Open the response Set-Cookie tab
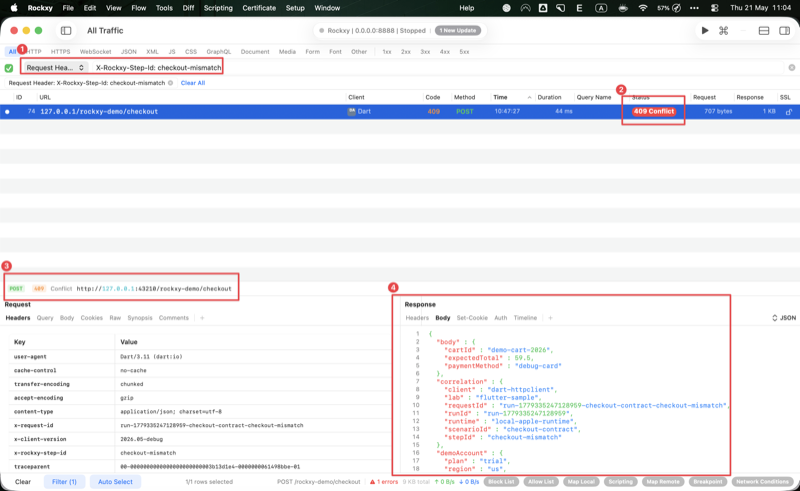 [472, 318]
